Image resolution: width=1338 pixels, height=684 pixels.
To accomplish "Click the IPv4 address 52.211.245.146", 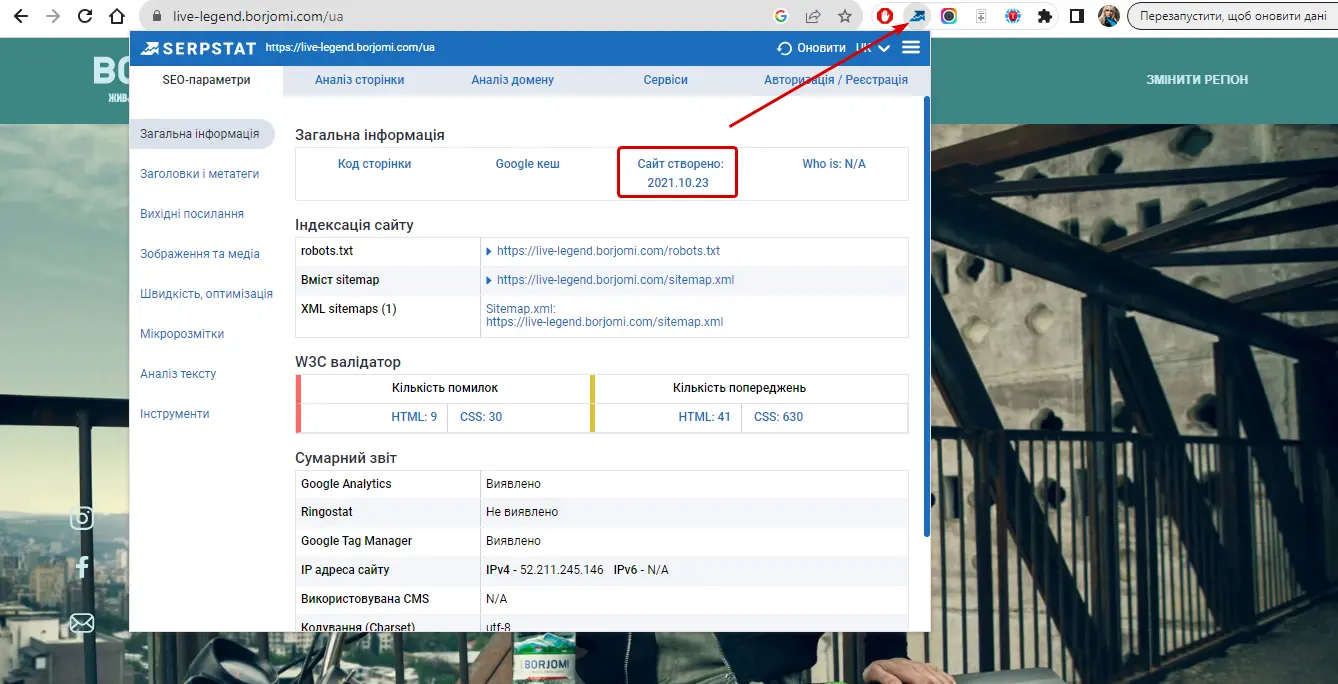I will (x=562, y=570).
